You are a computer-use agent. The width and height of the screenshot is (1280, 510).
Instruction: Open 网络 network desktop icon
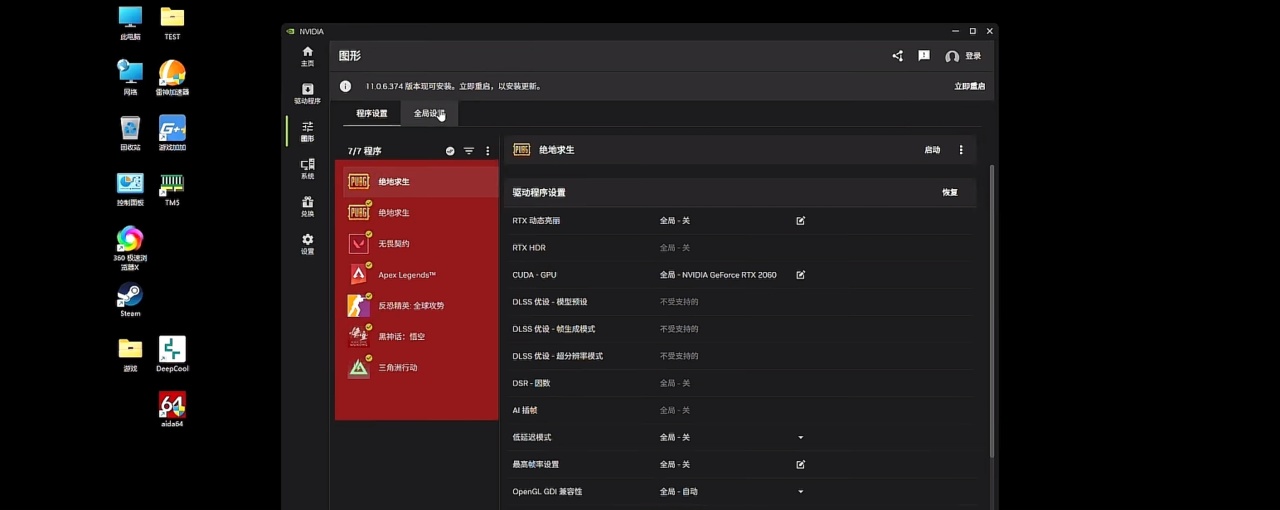click(130, 77)
